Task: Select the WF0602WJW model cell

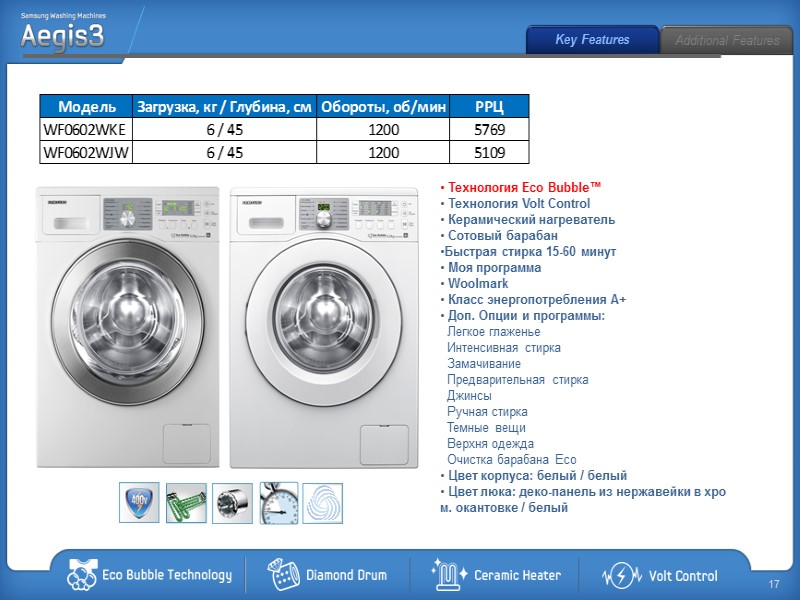Action: 86,153
